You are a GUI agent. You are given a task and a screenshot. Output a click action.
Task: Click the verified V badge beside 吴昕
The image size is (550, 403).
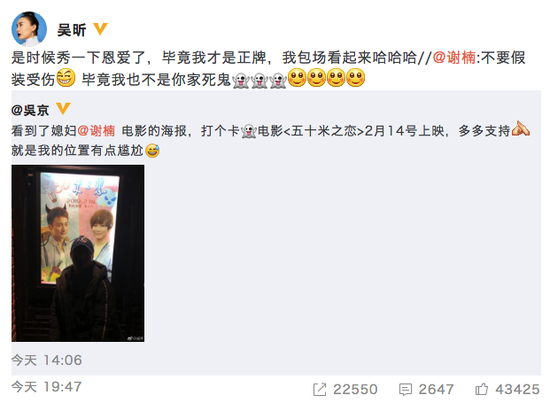[x=100, y=29]
